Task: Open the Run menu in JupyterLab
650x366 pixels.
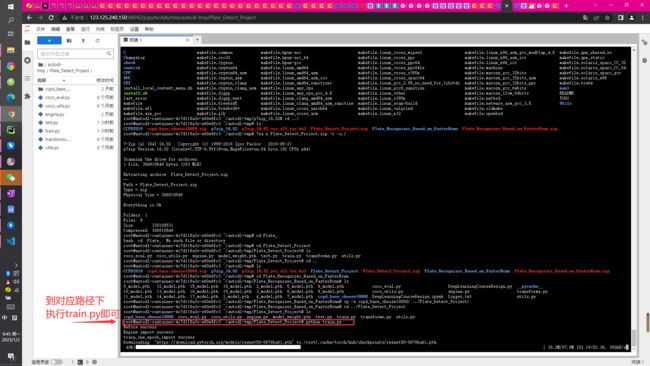Action: [x=85, y=29]
